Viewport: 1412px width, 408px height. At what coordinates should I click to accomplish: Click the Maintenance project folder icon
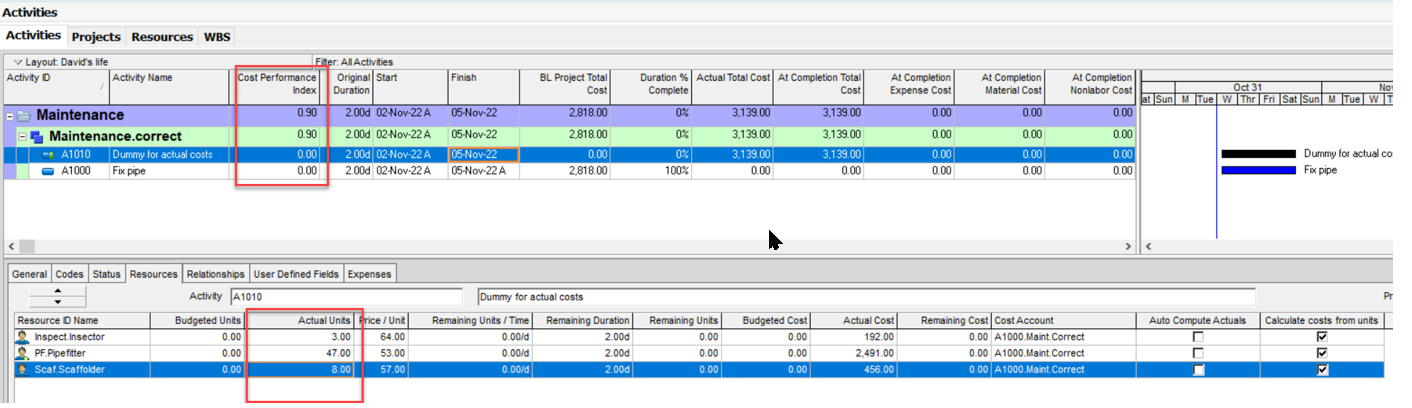(24, 116)
